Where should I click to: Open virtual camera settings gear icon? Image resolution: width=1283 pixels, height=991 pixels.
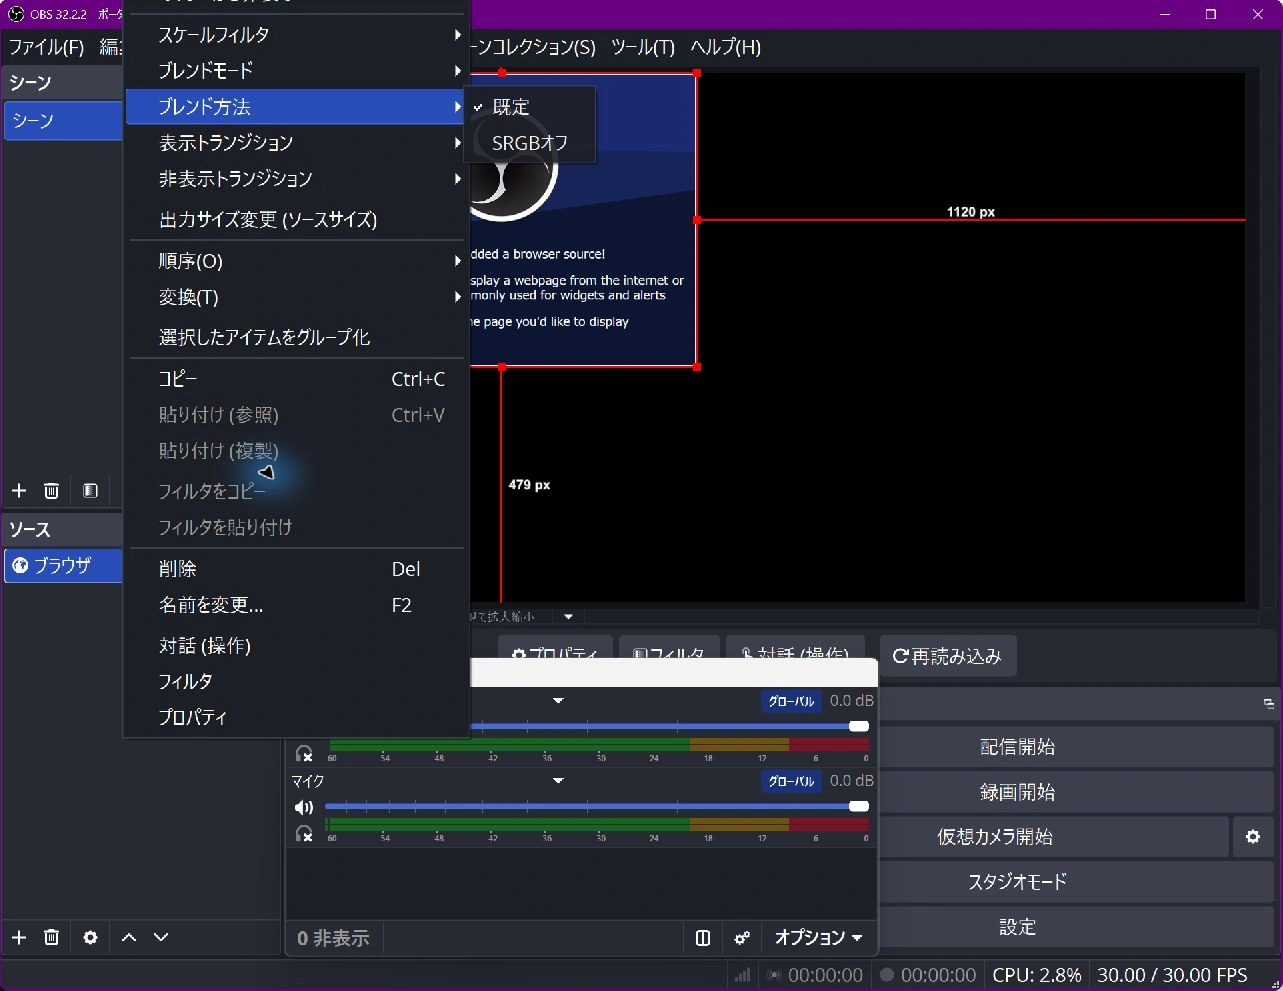1253,836
